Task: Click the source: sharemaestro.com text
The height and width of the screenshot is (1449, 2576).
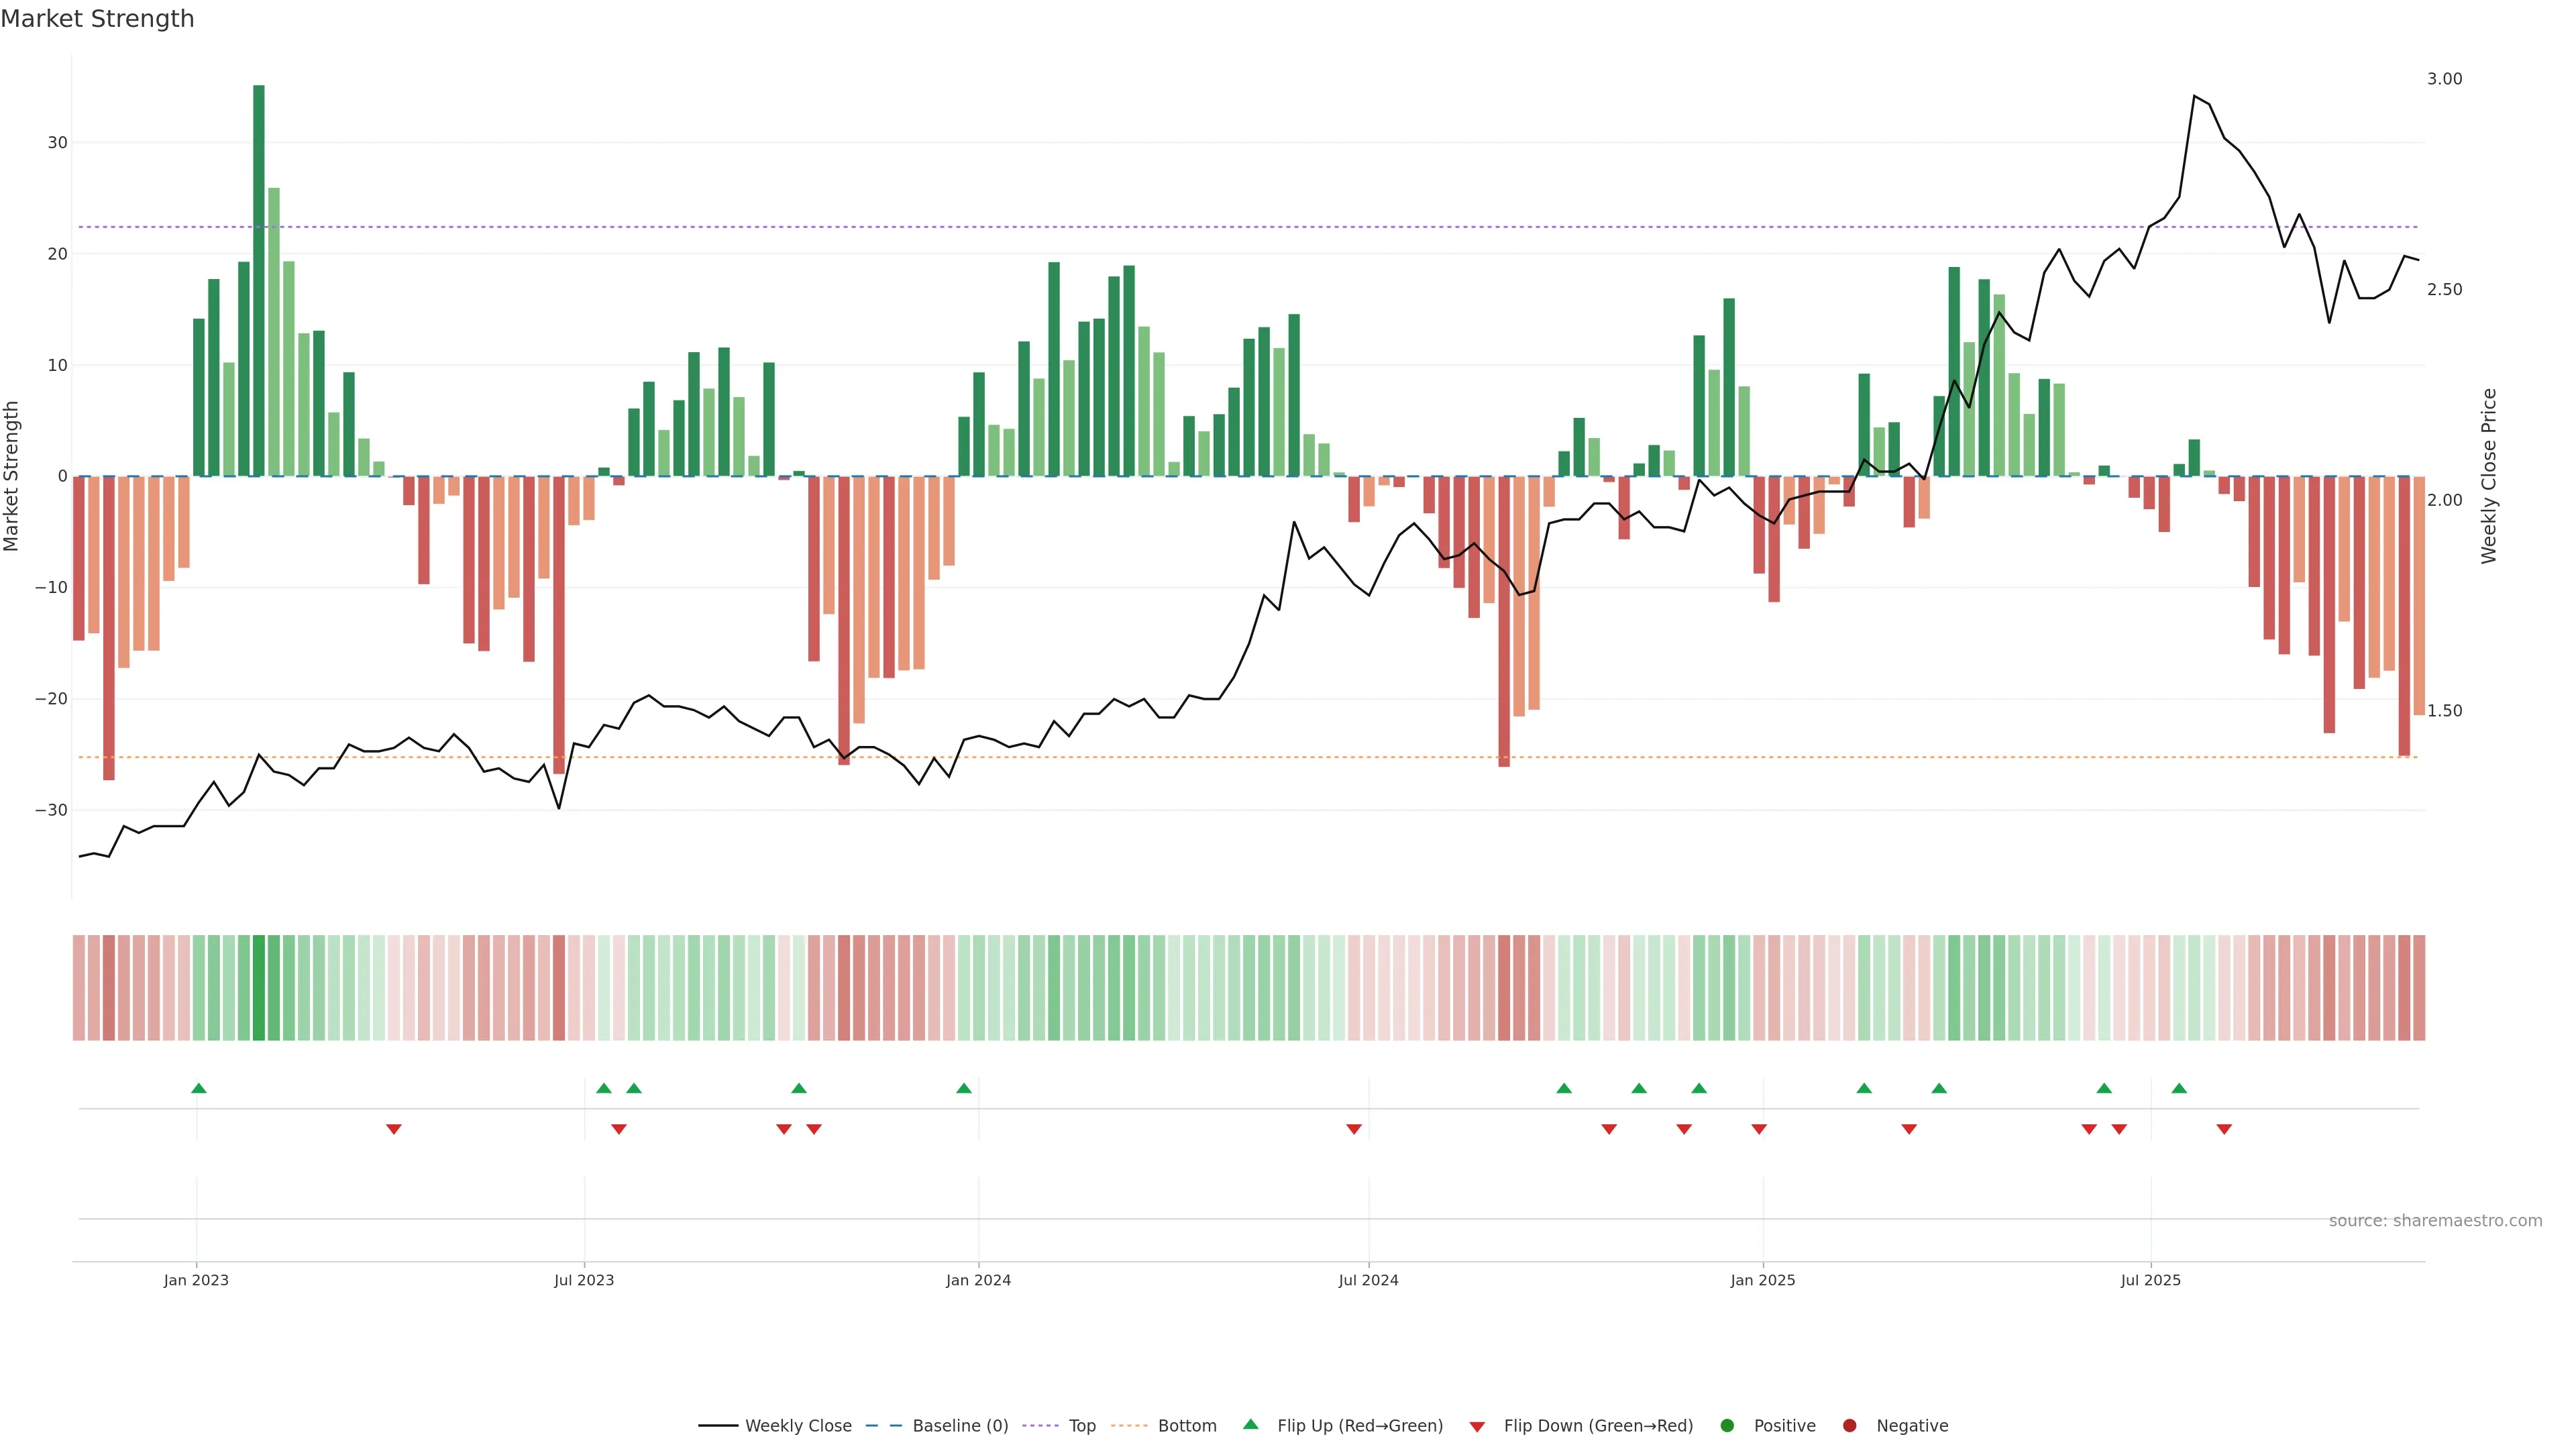Action: [x=2435, y=1220]
